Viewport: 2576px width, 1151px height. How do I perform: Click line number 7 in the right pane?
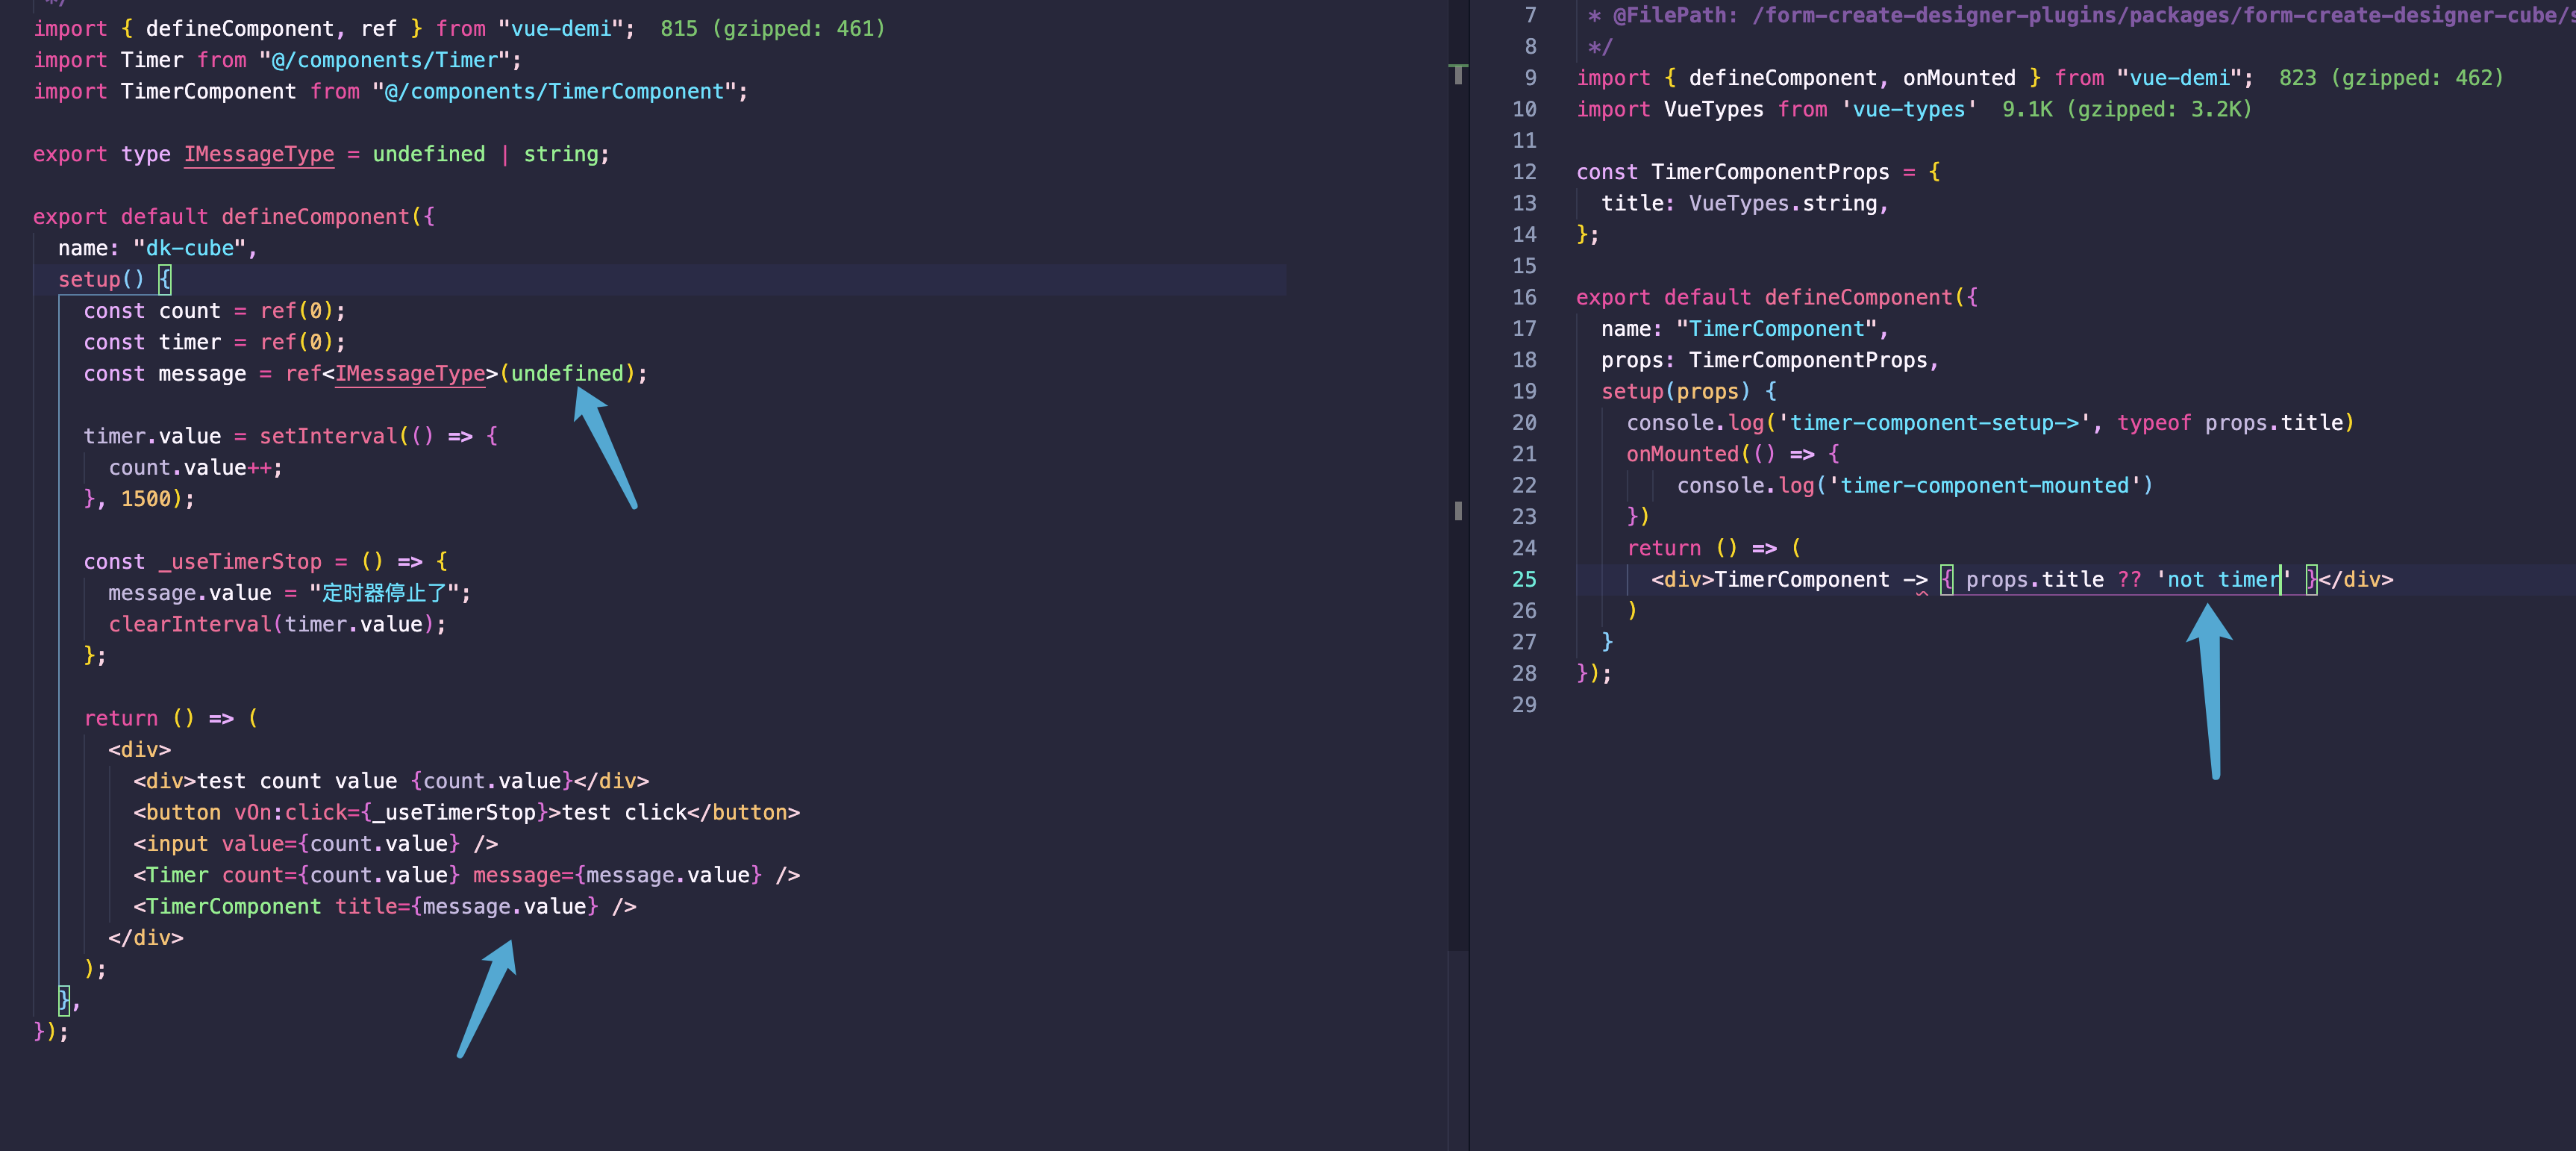(1530, 15)
